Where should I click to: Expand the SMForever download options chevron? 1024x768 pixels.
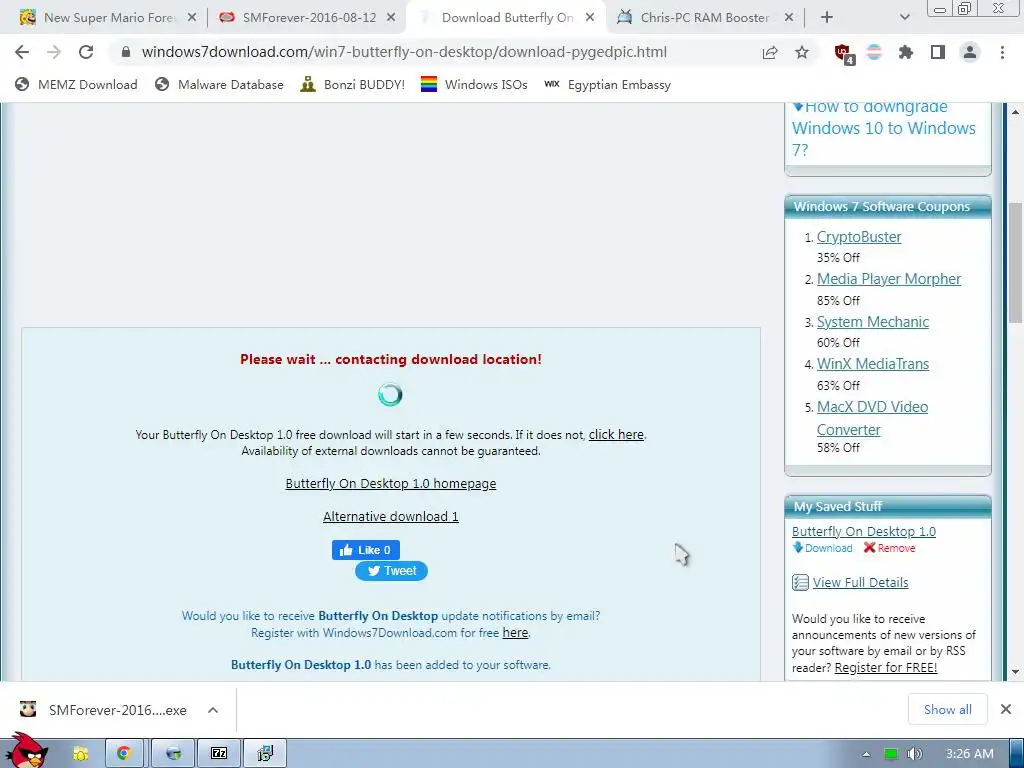click(213, 710)
